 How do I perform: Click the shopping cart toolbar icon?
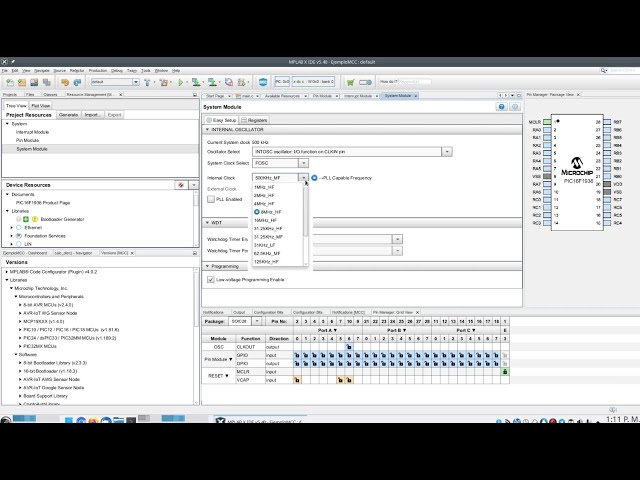click(350, 82)
